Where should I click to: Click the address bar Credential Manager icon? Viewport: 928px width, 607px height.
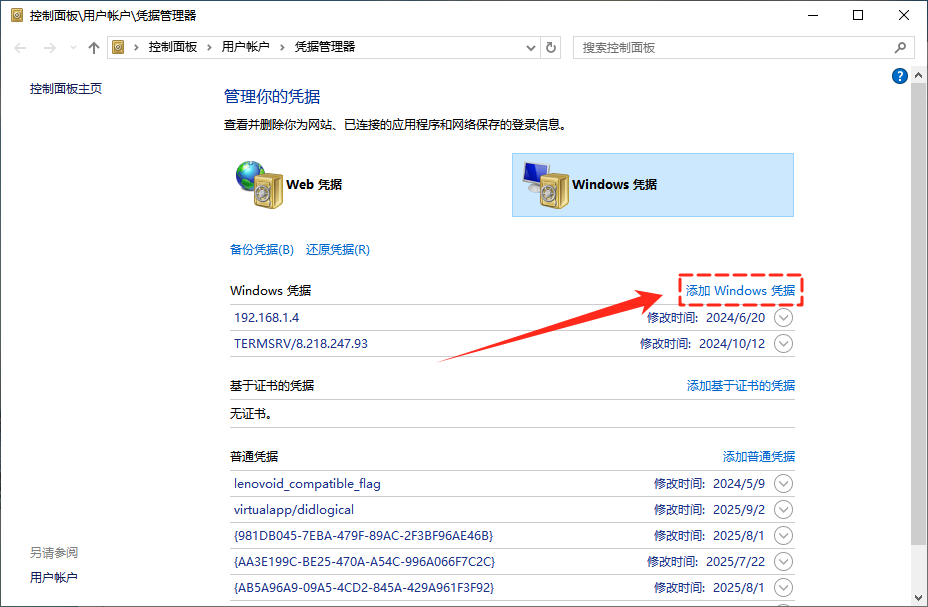pos(118,47)
